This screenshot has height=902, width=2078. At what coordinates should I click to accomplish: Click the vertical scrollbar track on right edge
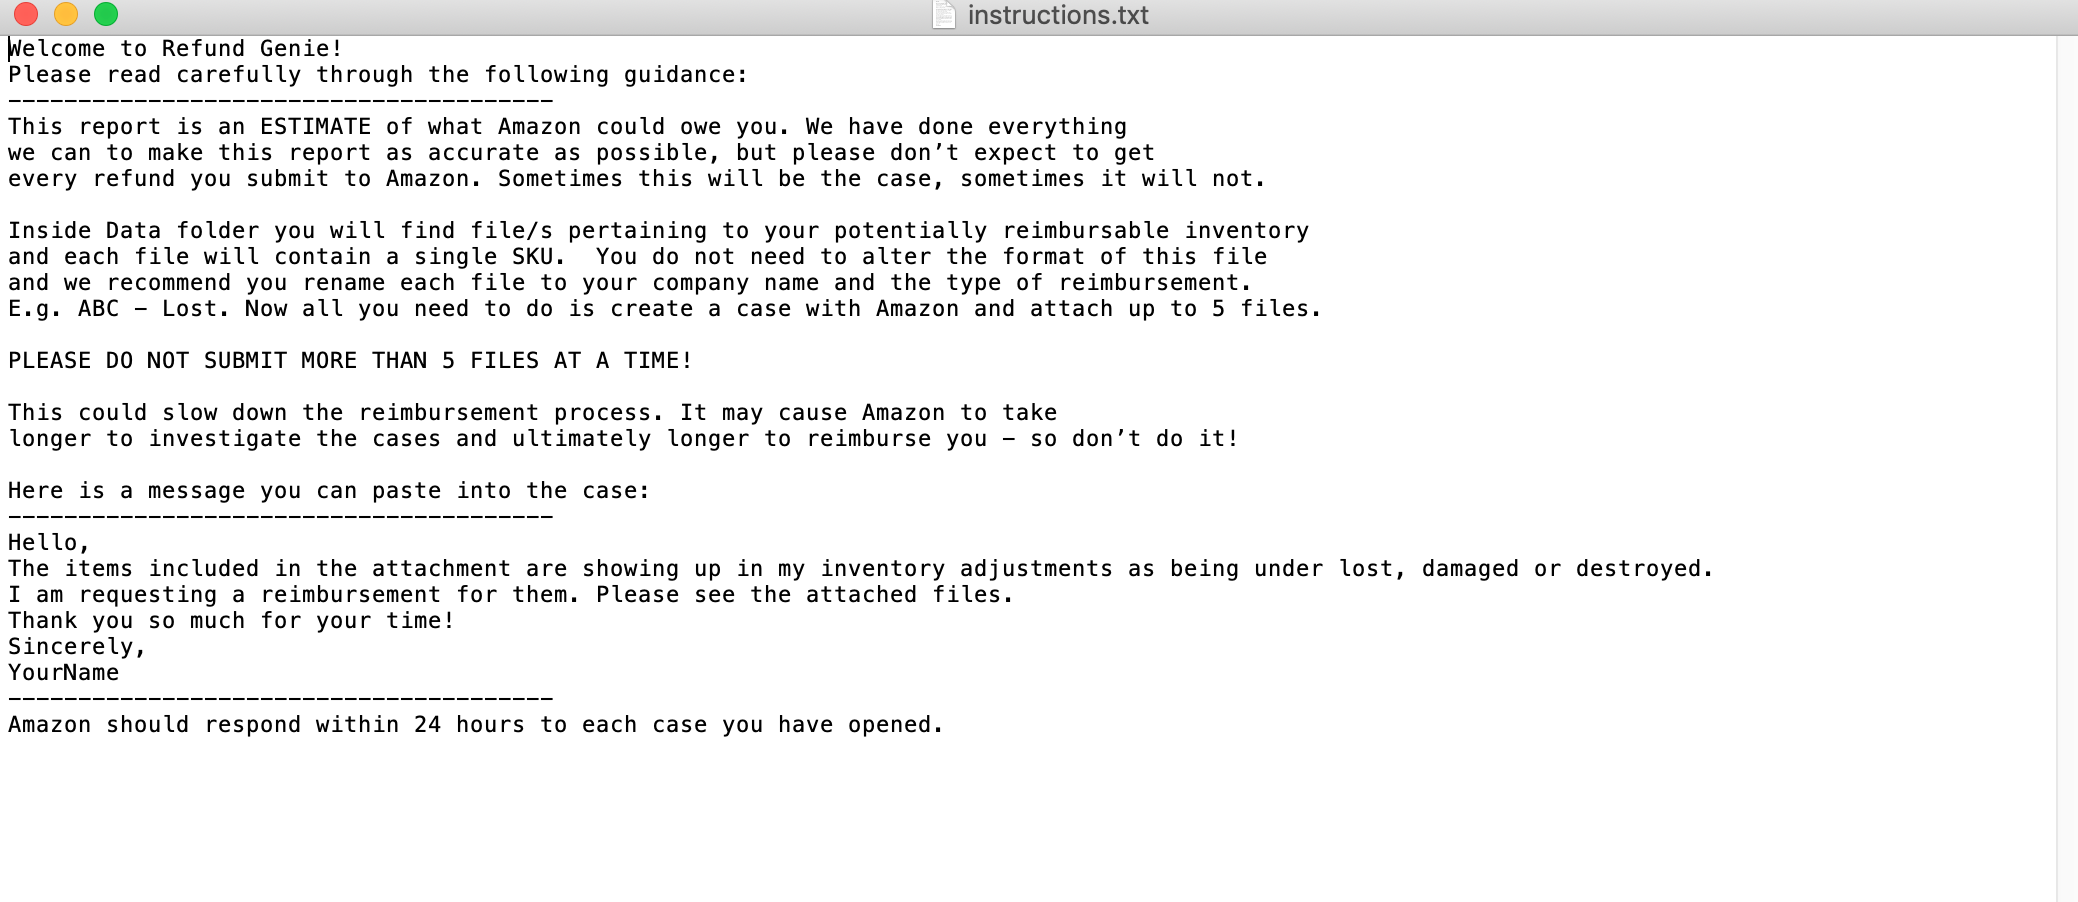pyautogui.click(x=2067, y=469)
